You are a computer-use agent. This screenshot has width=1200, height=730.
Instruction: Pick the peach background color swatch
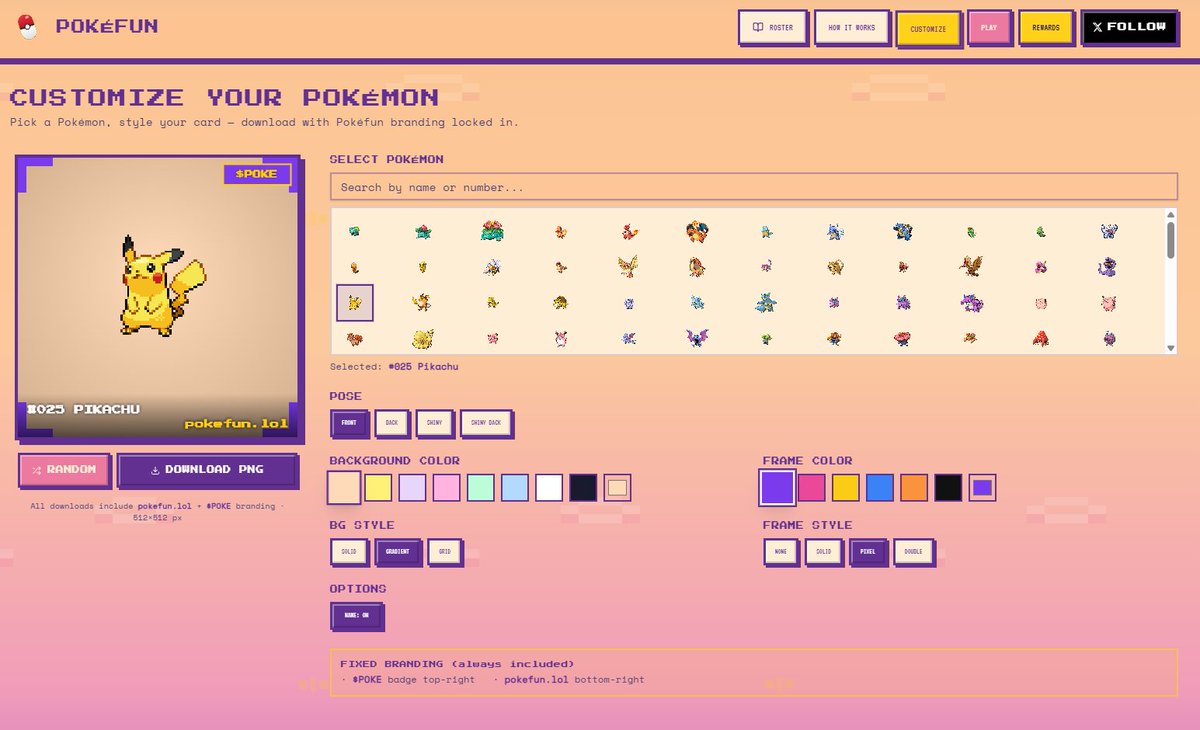pyautogui.click(x=344, y=488)
